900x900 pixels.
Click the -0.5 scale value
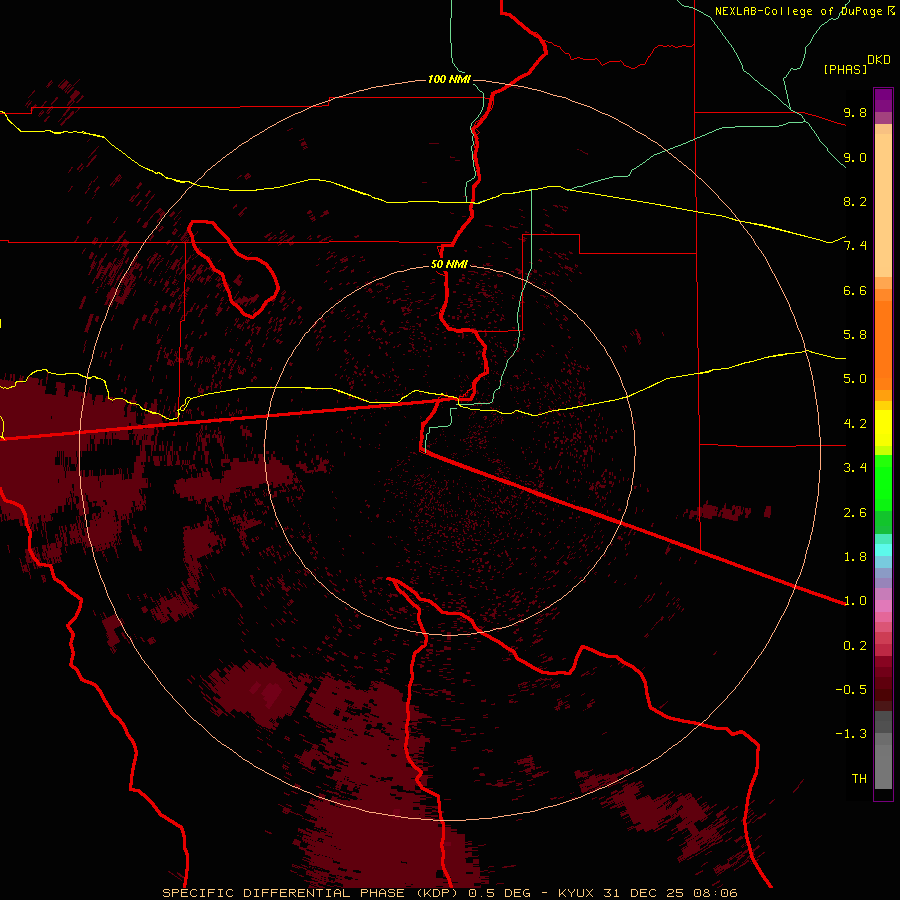point(851,690)
